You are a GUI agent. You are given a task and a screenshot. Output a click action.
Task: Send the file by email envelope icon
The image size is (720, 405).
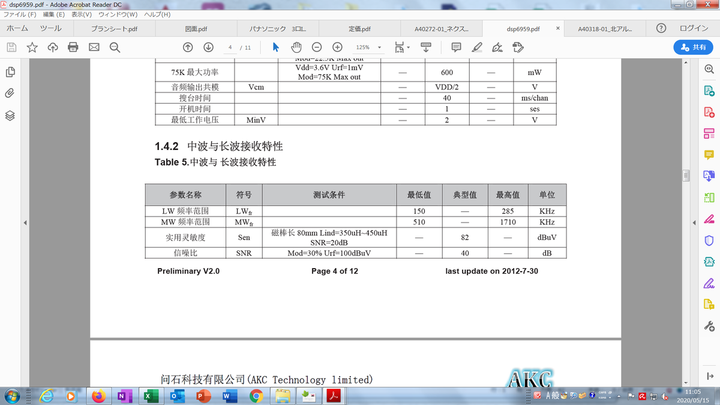pos(95,47)
